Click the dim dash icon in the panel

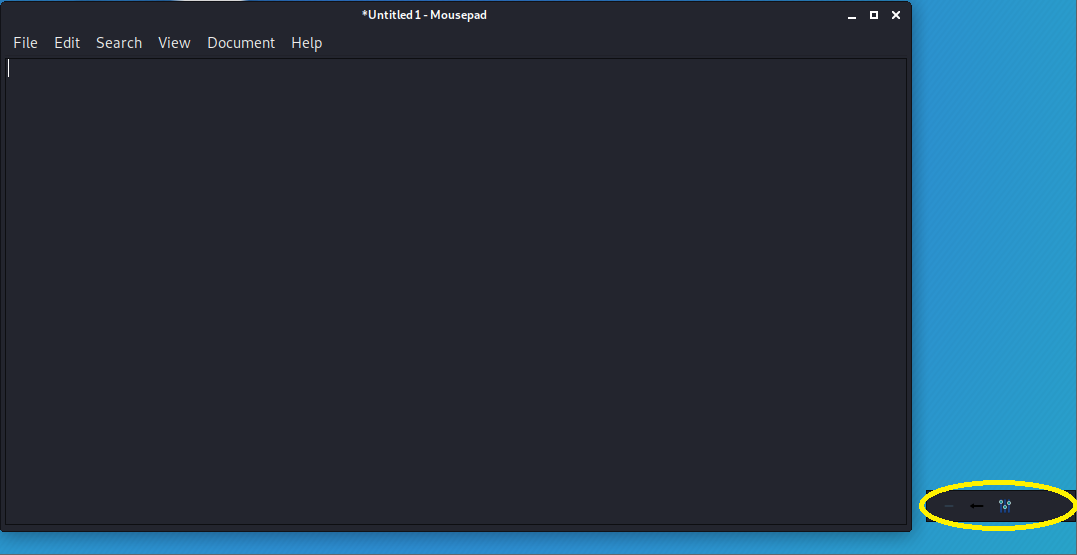(x=949, y=506)
